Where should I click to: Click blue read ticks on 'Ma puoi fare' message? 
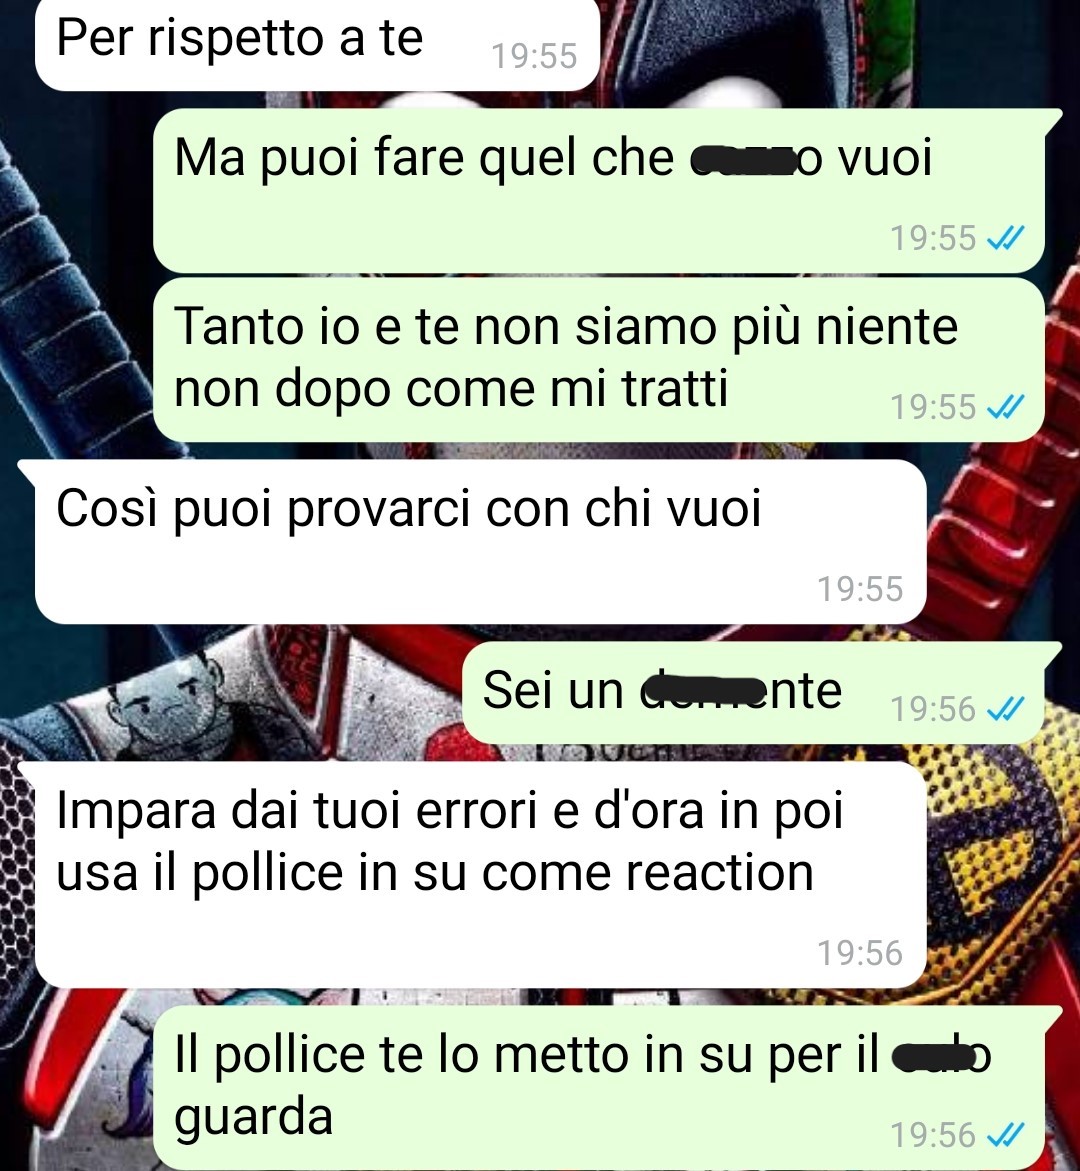1005,238
